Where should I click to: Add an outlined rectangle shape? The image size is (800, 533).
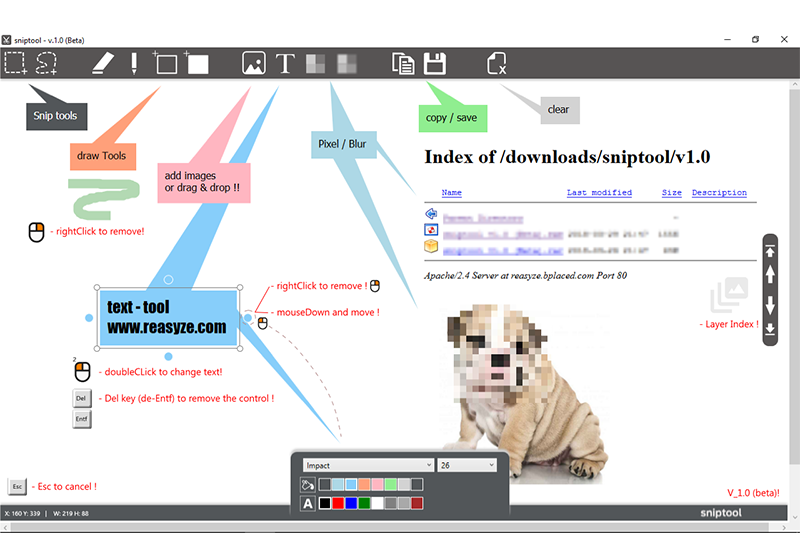point(165,63)
